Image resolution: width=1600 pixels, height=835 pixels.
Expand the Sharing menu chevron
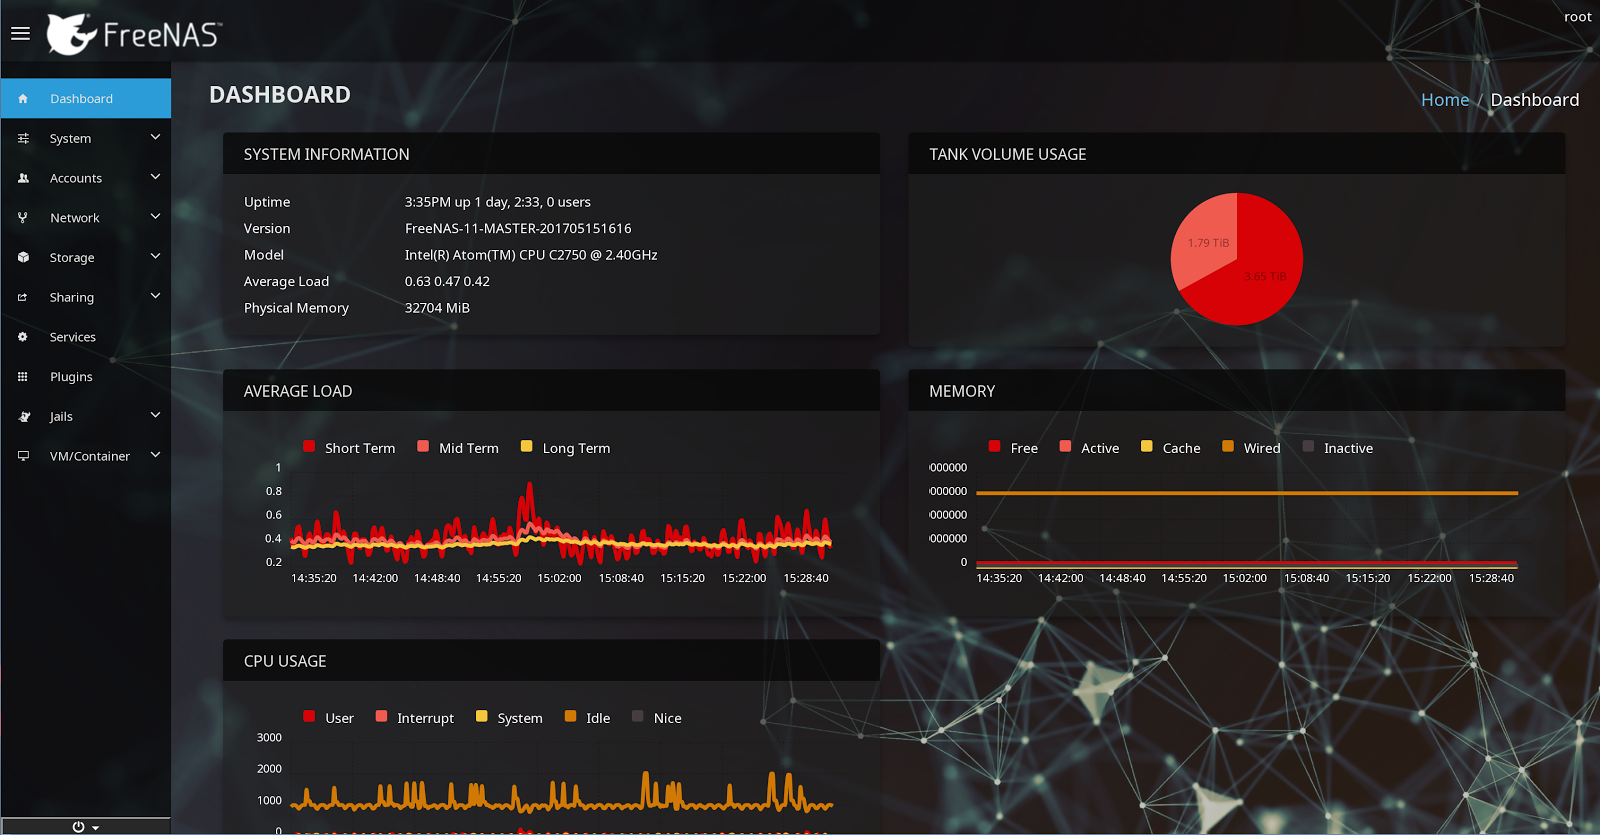(x=155, y=296)
